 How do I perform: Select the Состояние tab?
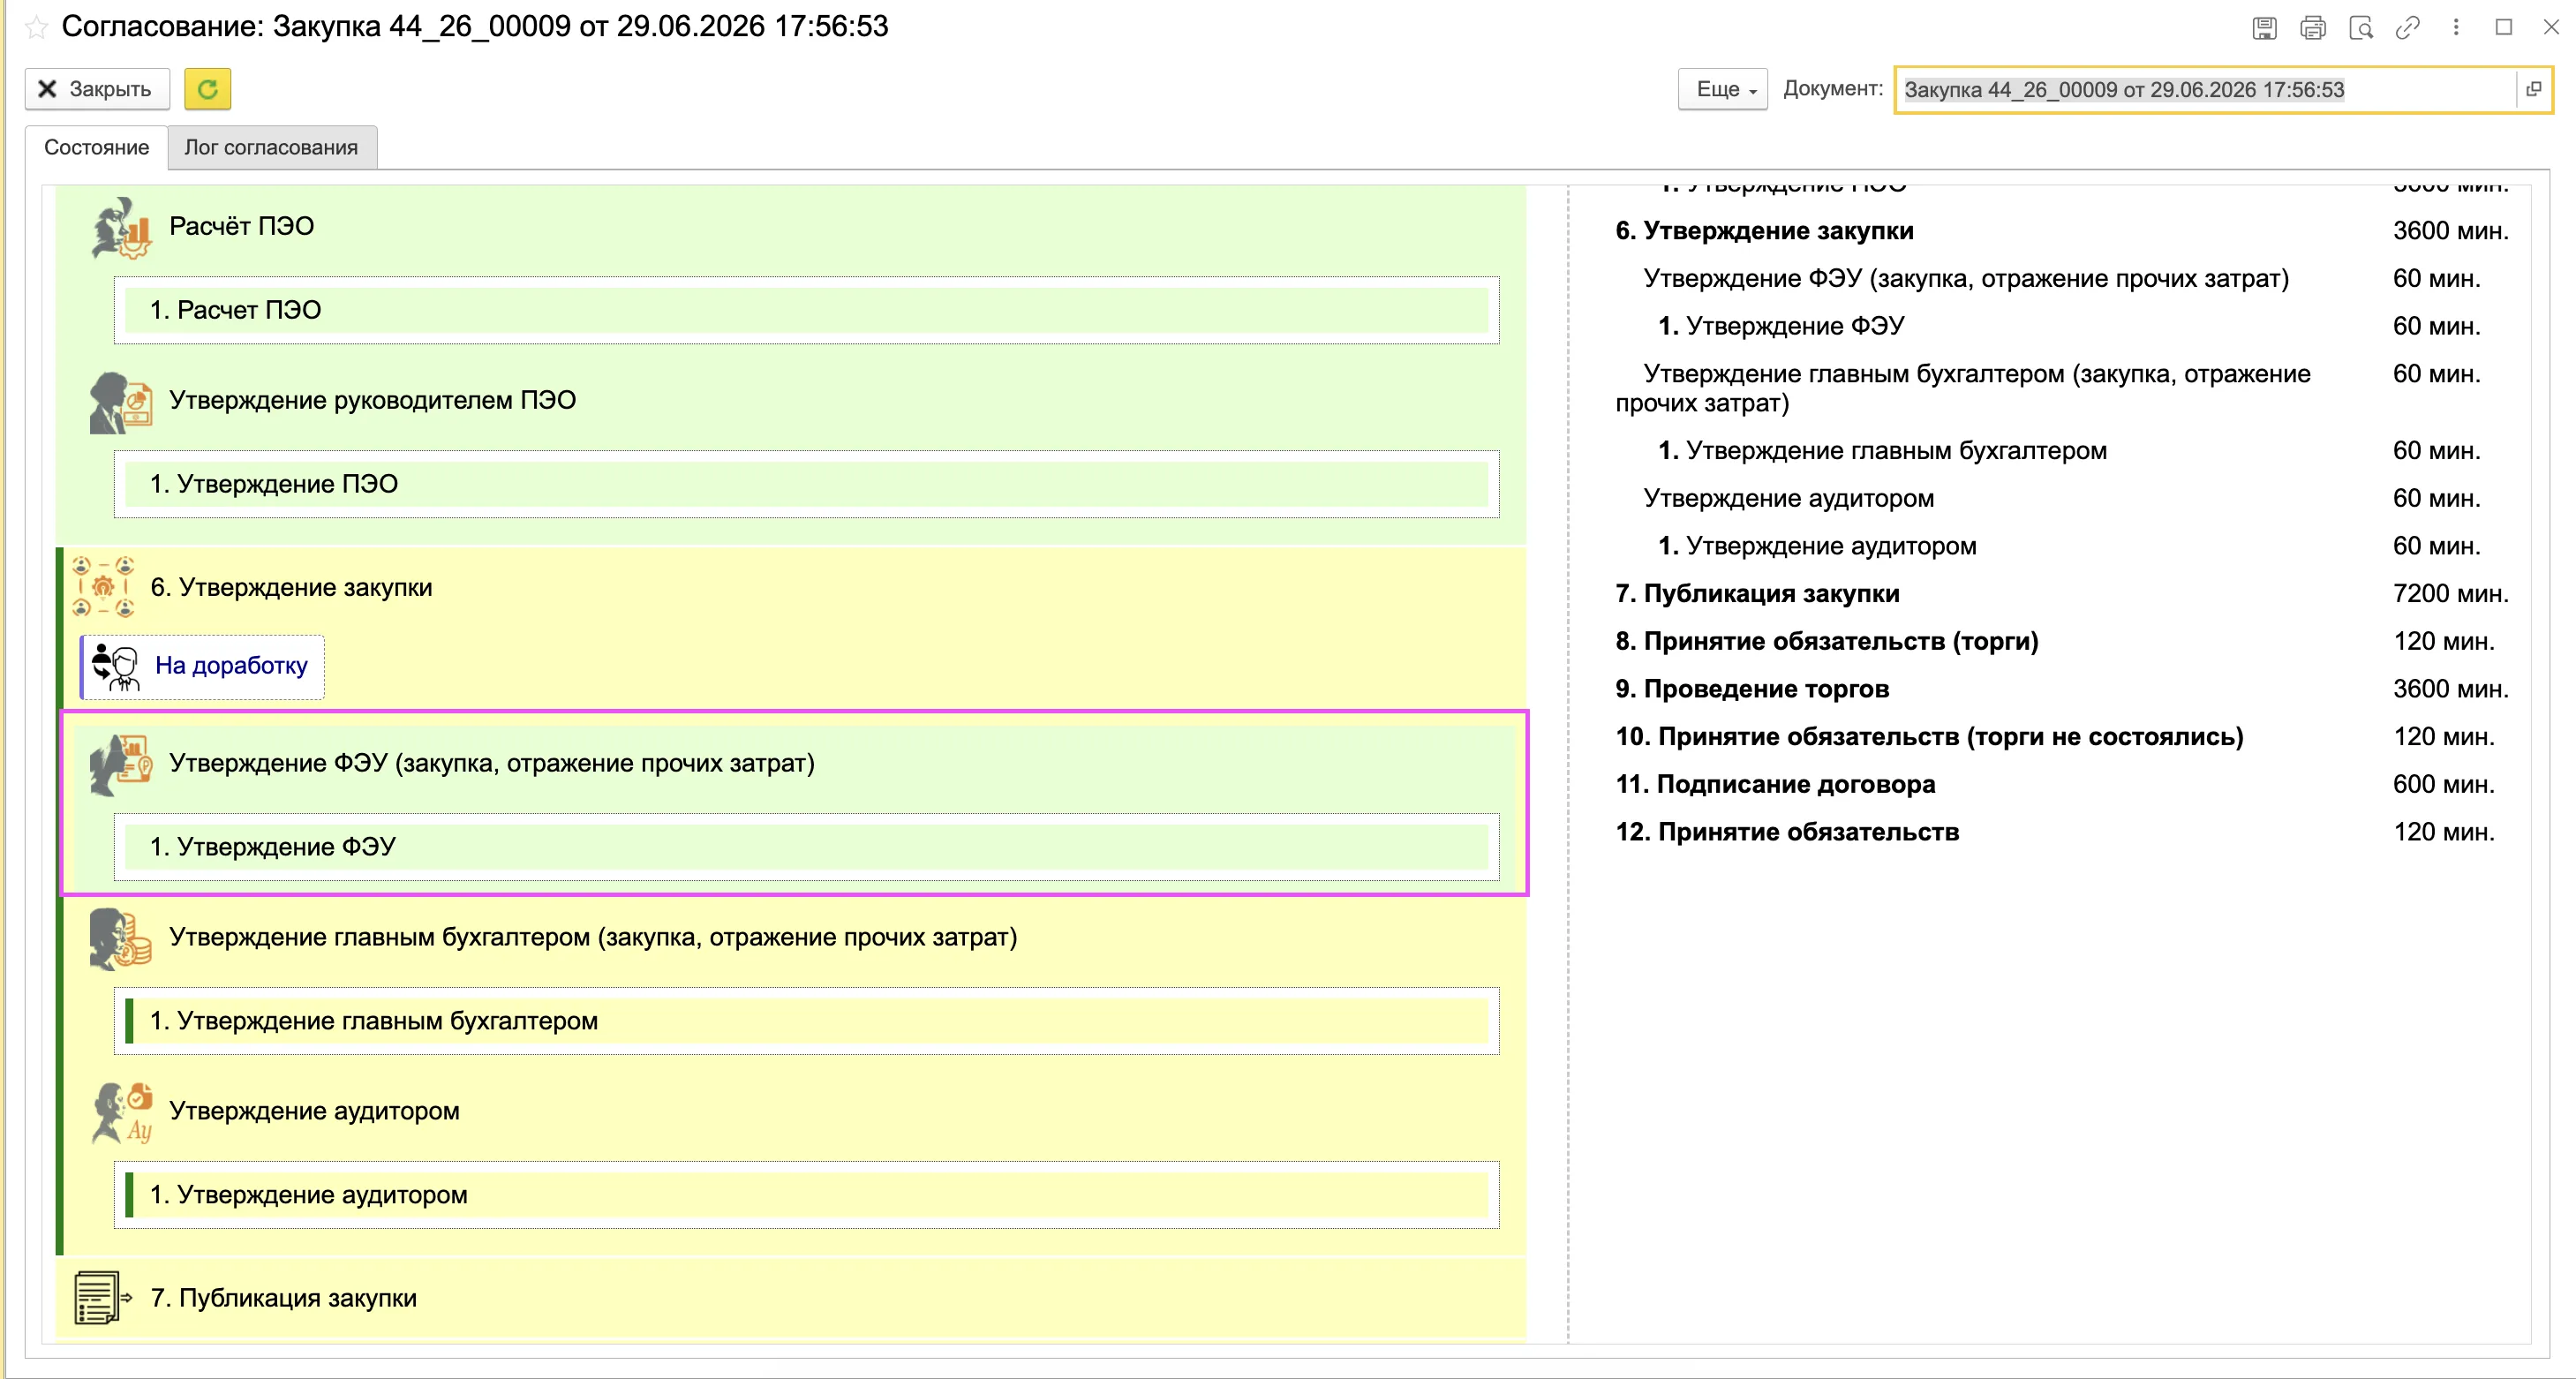[x=96, y=147]
